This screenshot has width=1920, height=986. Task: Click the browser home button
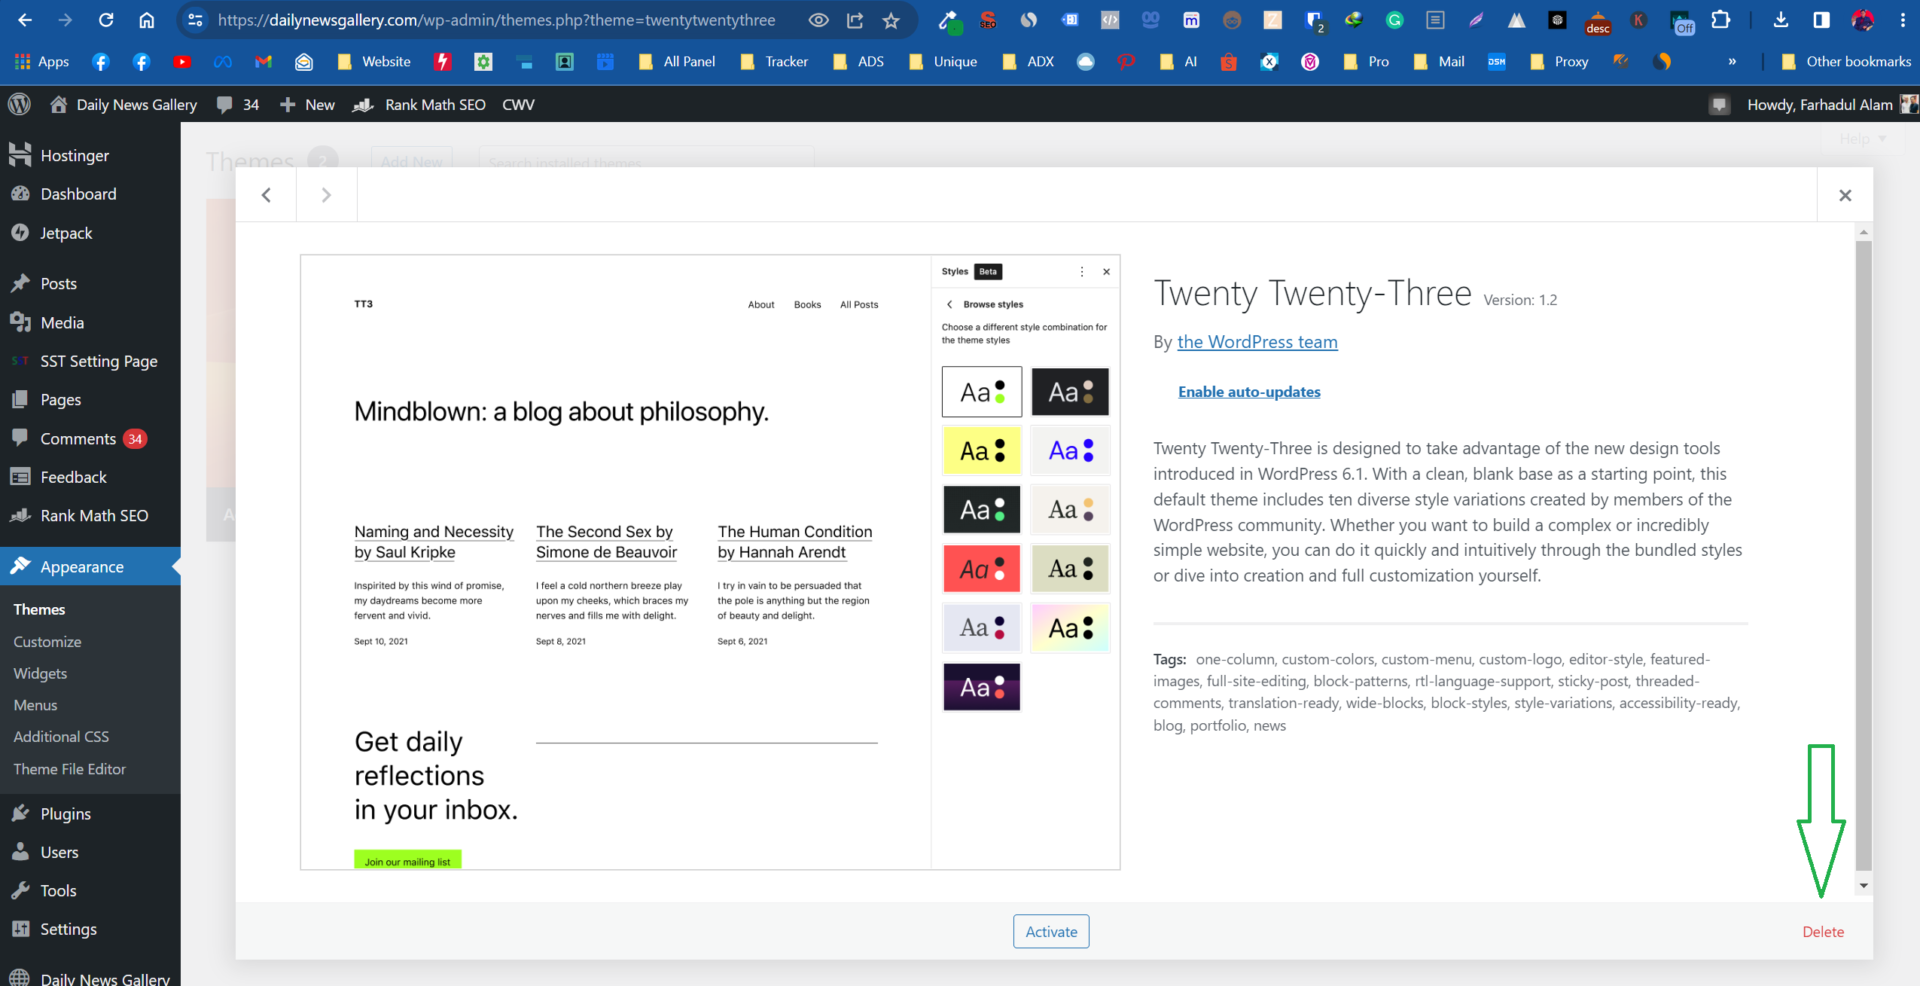pos(146,20)
